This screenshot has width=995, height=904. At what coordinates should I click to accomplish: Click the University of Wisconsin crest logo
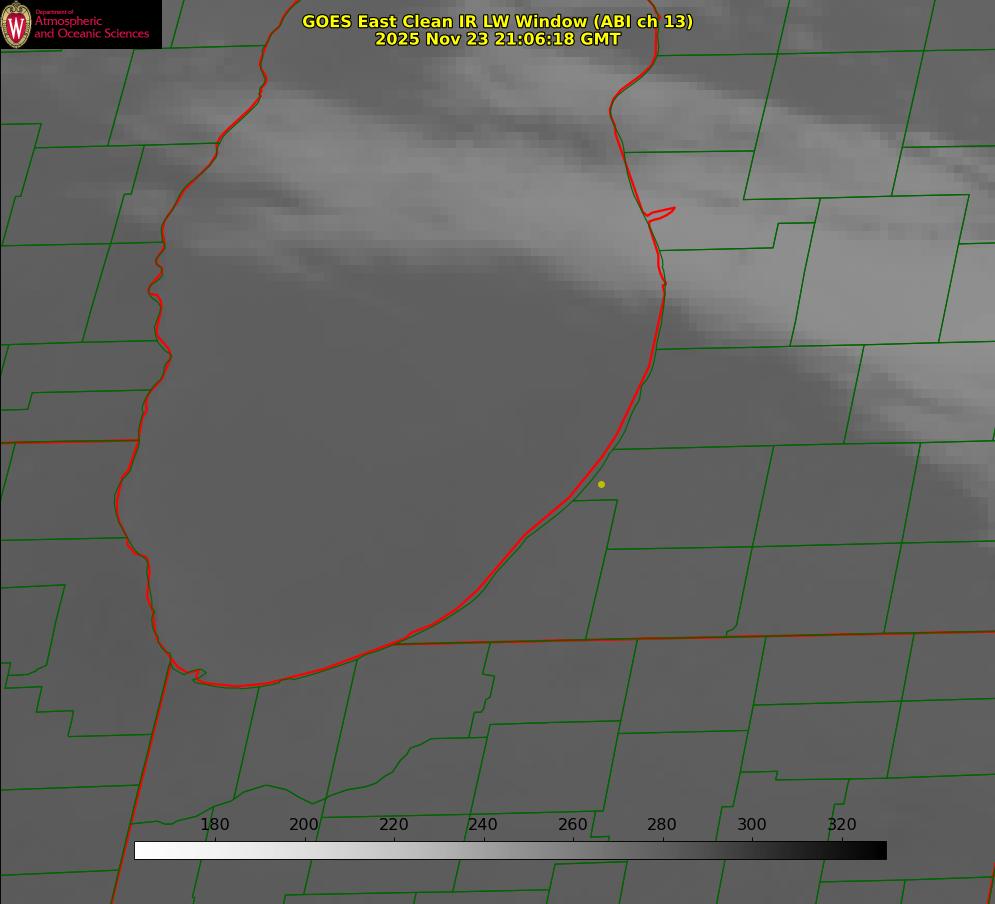(x=16, y=25)
